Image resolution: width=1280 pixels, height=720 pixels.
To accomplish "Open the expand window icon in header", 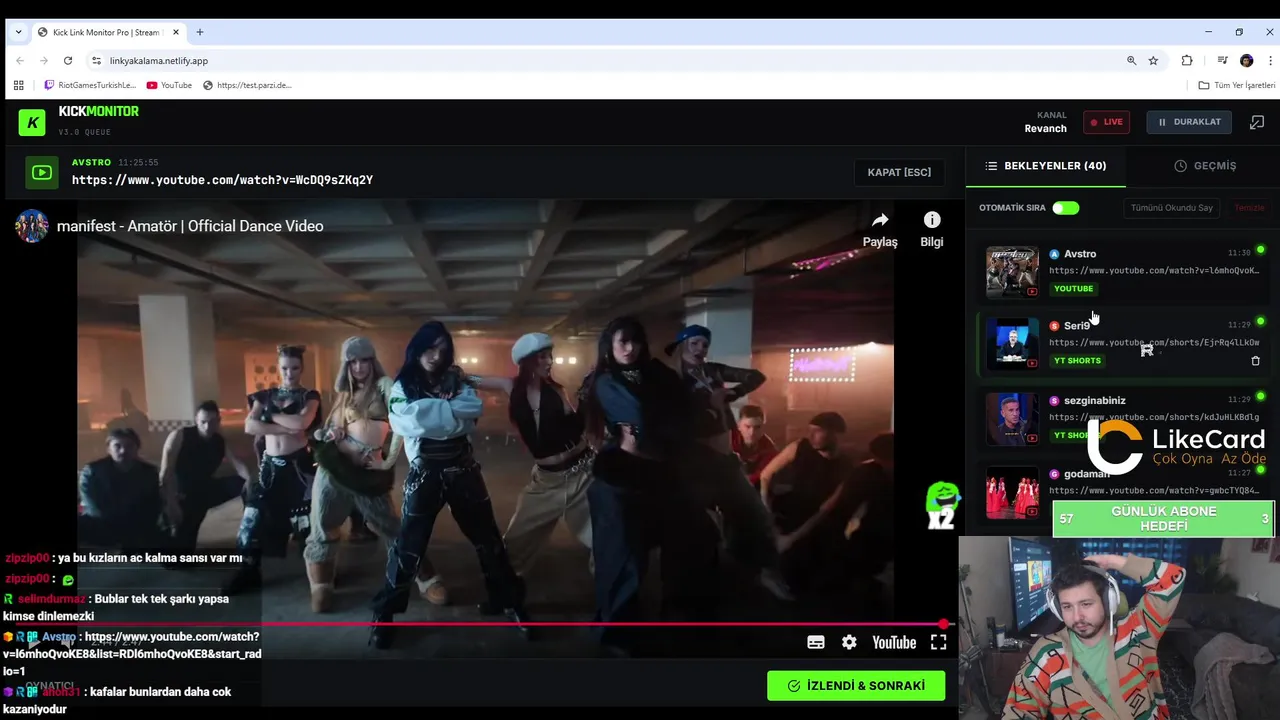I will pos(1257,122).
